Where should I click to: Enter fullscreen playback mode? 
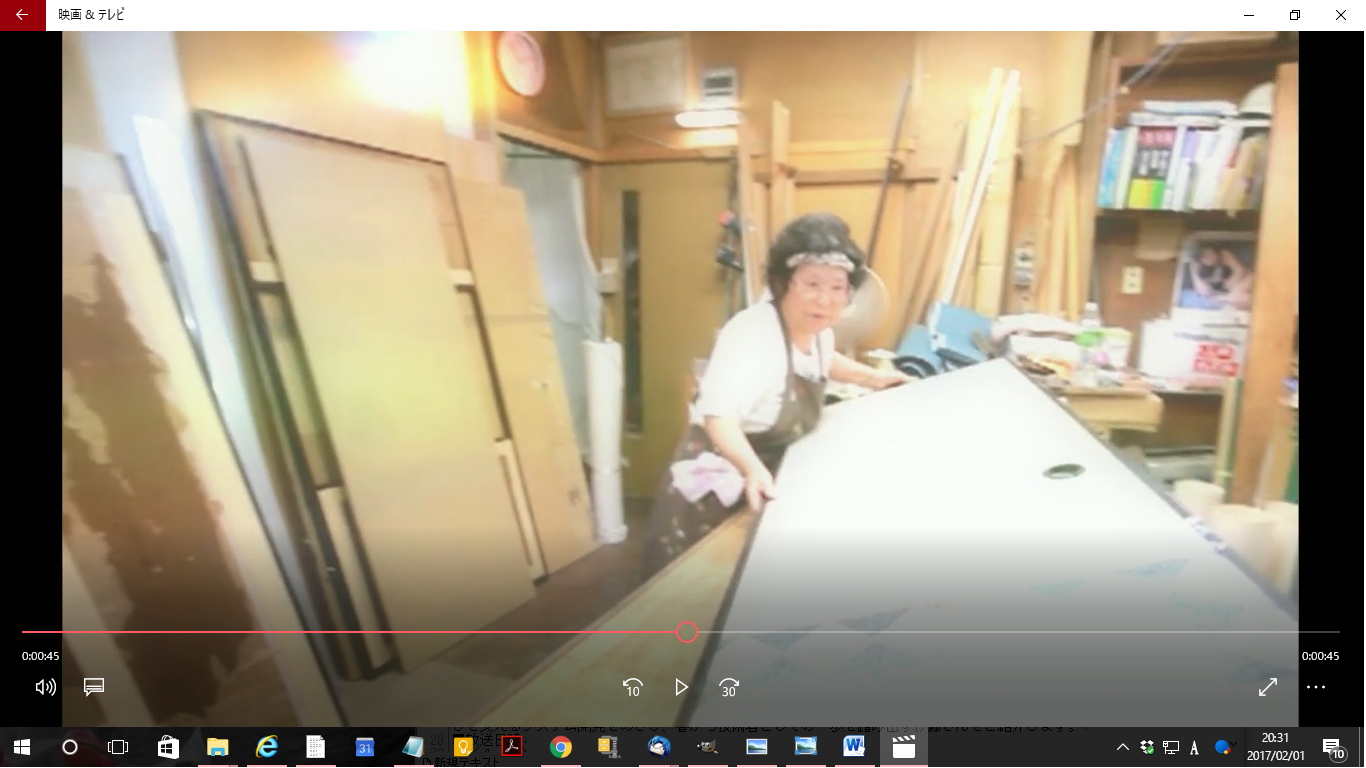point(1267,687)
